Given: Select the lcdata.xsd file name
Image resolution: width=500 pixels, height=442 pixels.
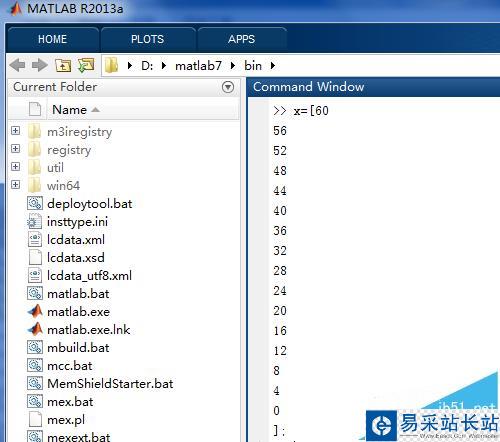Looking at the screenshot, I should (76, 258).
